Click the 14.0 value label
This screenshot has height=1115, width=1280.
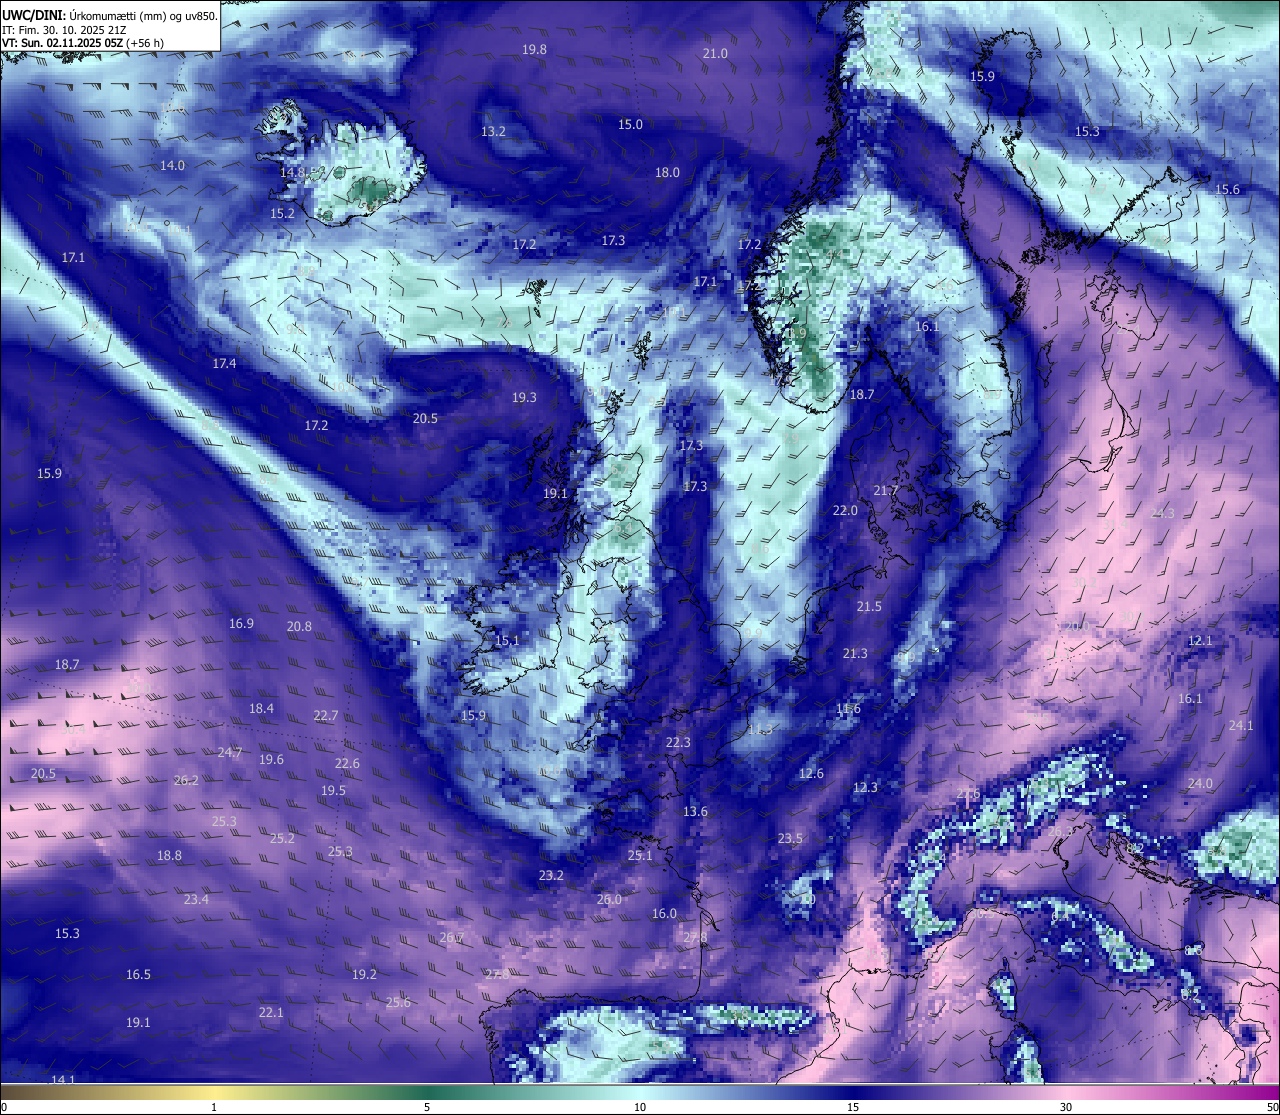173,166
